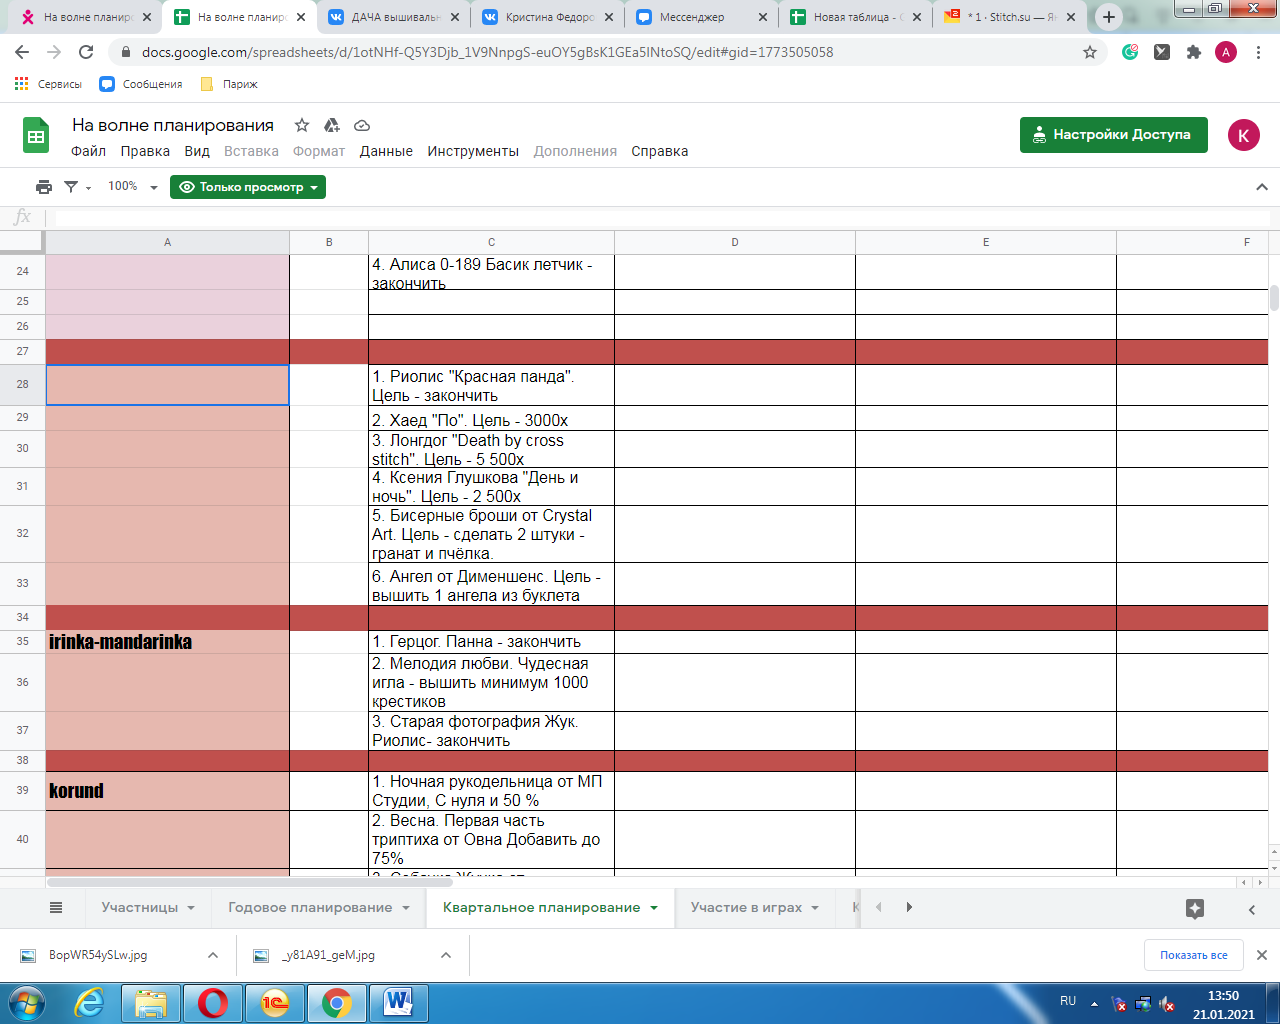Expand the Годовое планирование tab menu arrow
Image resolution: width=1280 pixels, height=1024 pixels.
[x=406, y=908]
